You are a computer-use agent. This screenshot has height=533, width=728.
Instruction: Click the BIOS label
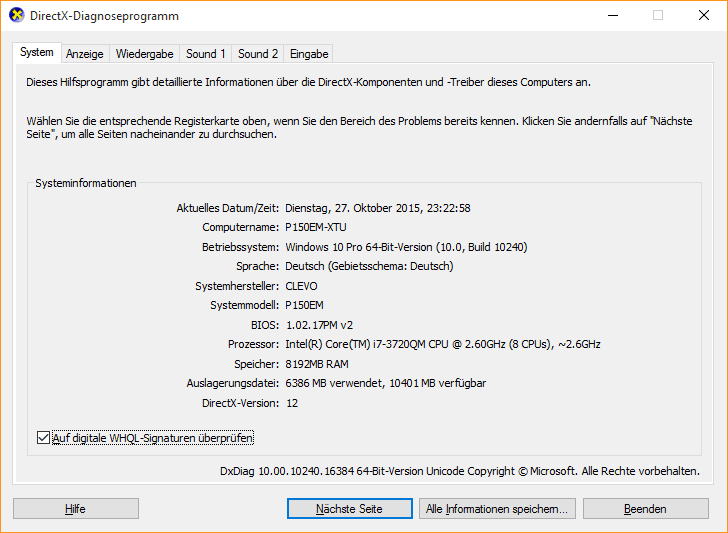265,325
